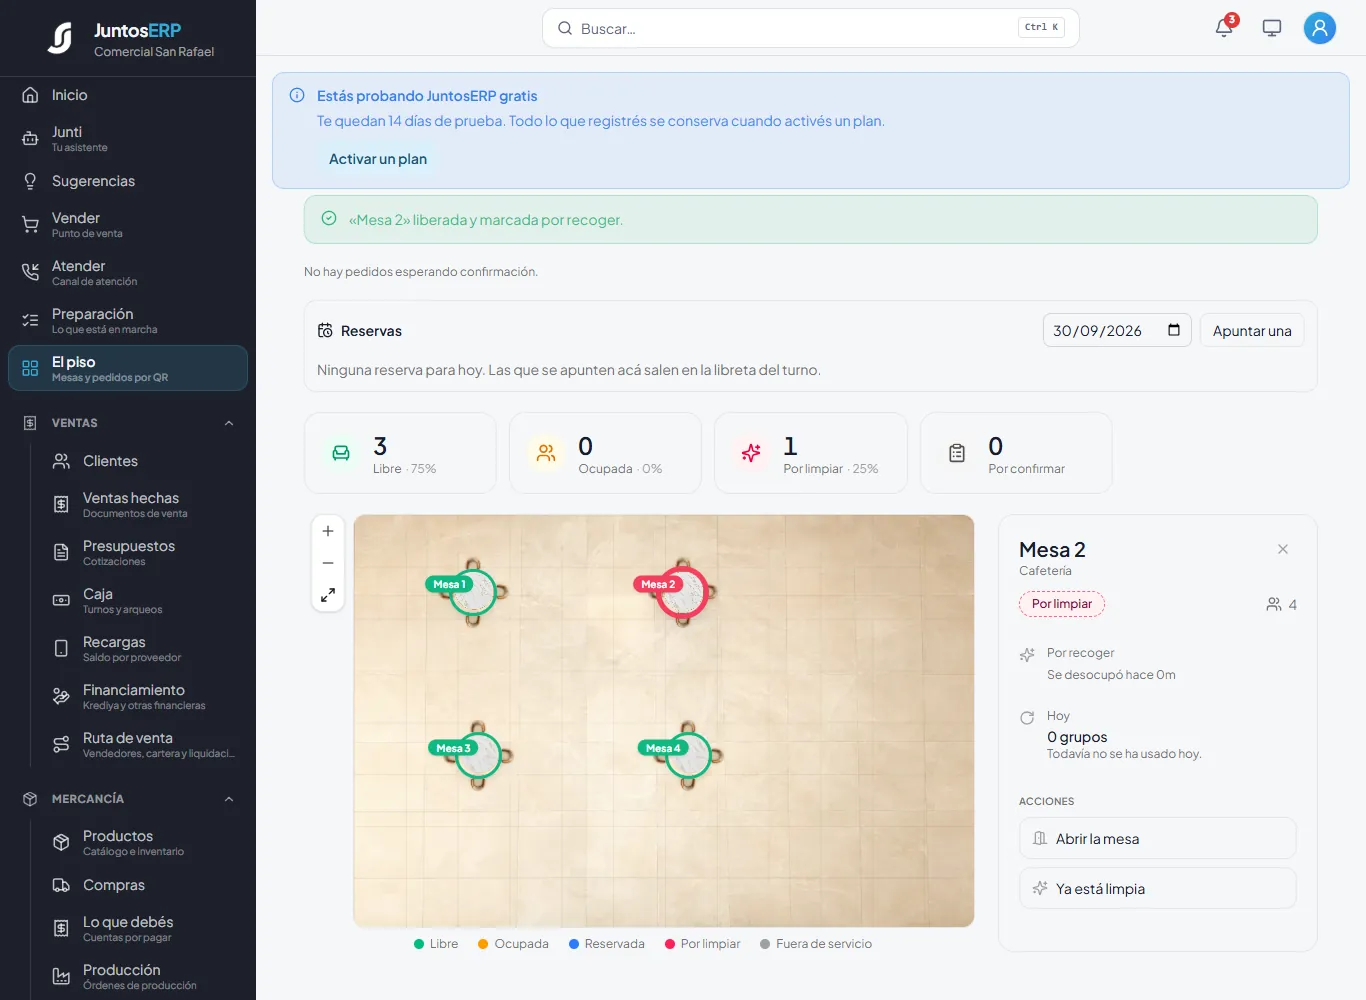Image resolution: width=1366 pixels, height=1000 pixels.
Task: Open Clientes under Ventas
Action: (143, 461)
